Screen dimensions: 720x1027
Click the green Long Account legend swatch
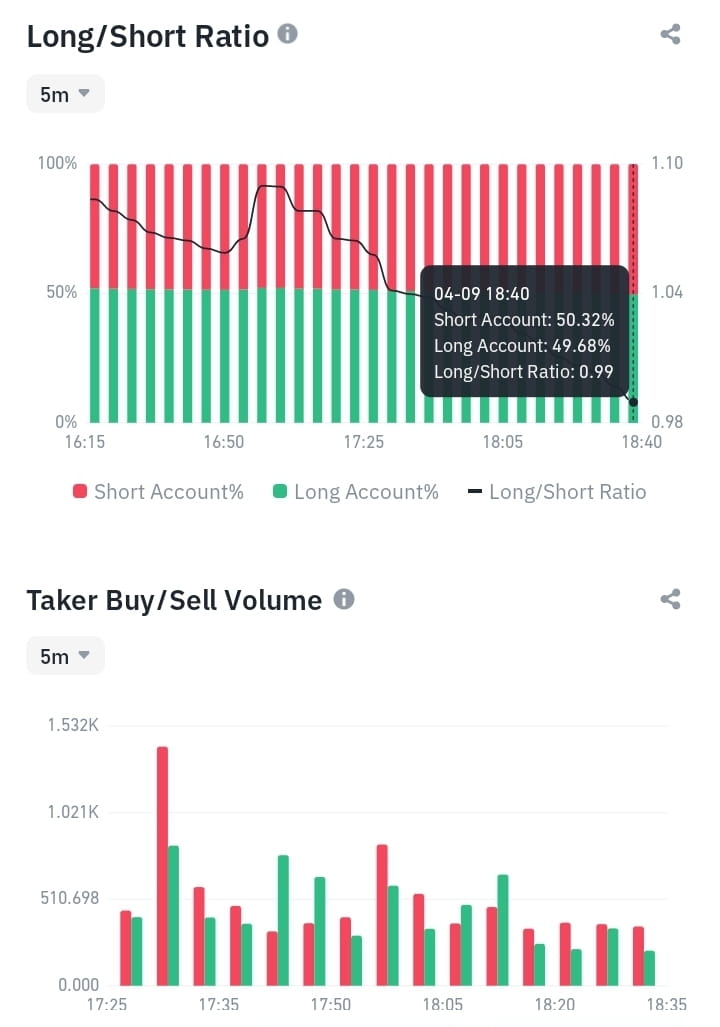pyautogui.click(x=280, y=491)
